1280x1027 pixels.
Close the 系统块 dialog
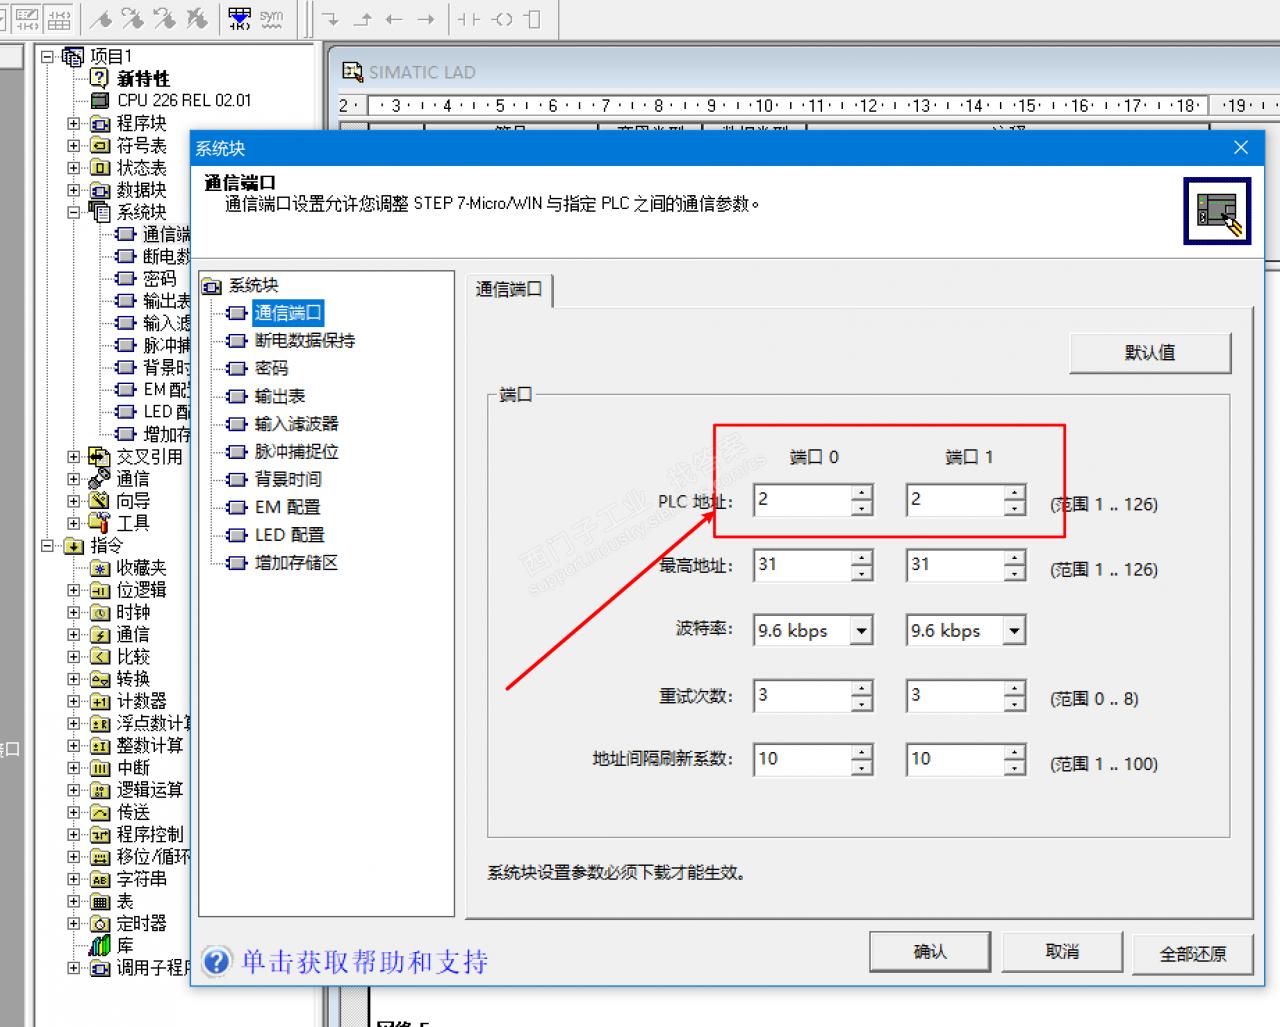pos(1241,148)
